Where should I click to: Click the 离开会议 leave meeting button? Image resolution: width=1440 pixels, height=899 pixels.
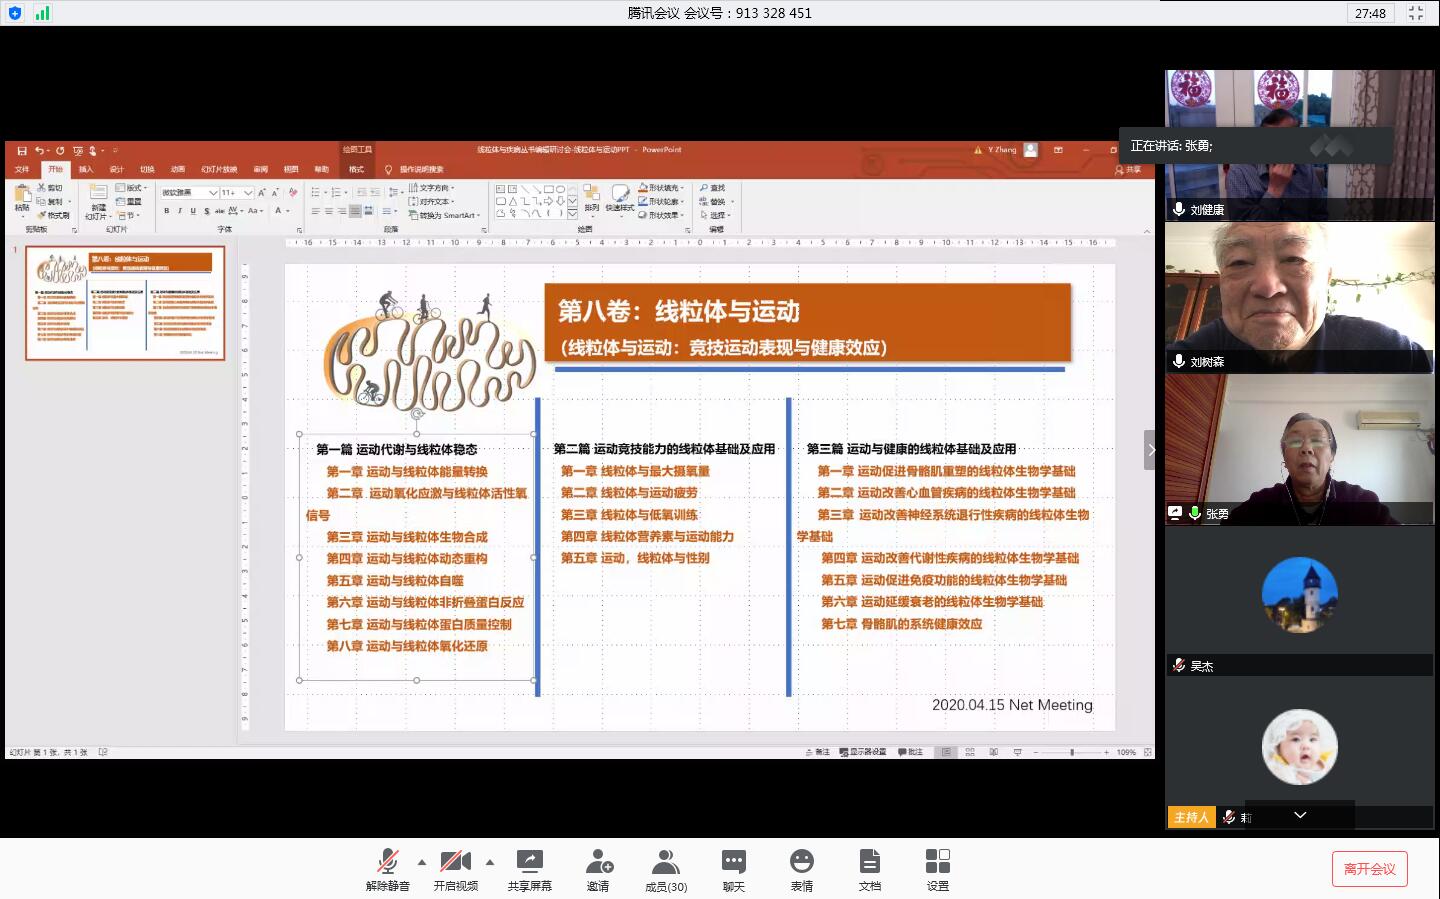1369,869
